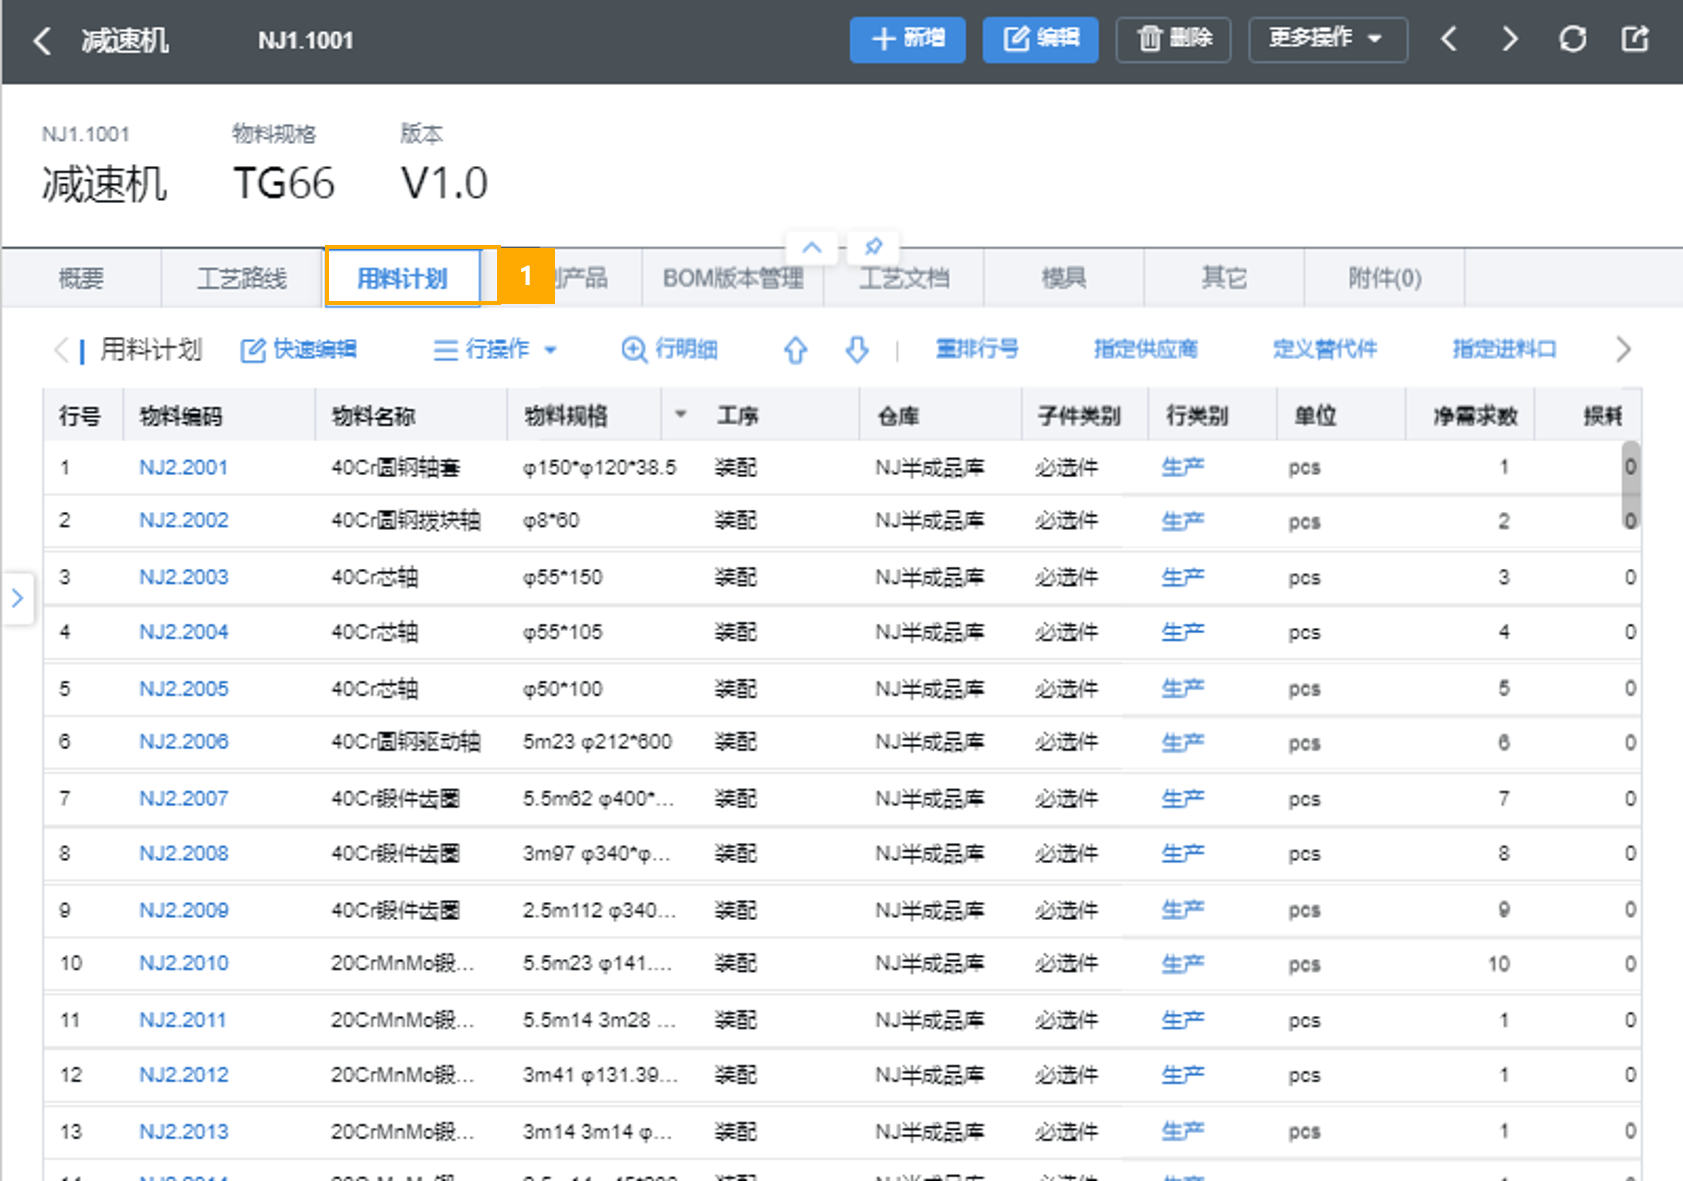Refresh the page with the reload icon
The height and width of the screenshot is (1181, 1683).
point(1573,39)
